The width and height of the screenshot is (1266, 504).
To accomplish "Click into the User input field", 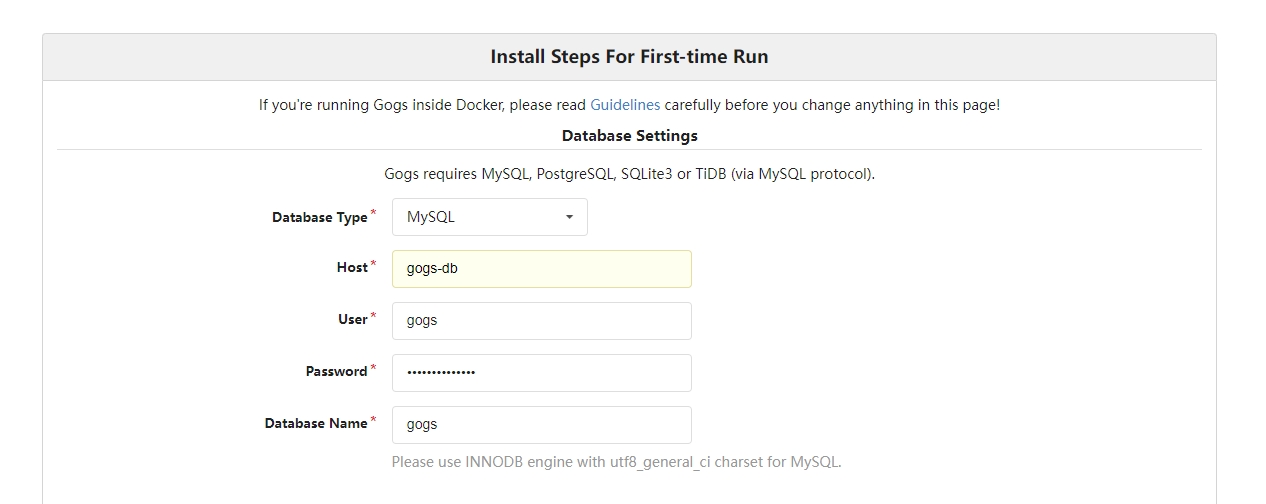I will point(541,321).
